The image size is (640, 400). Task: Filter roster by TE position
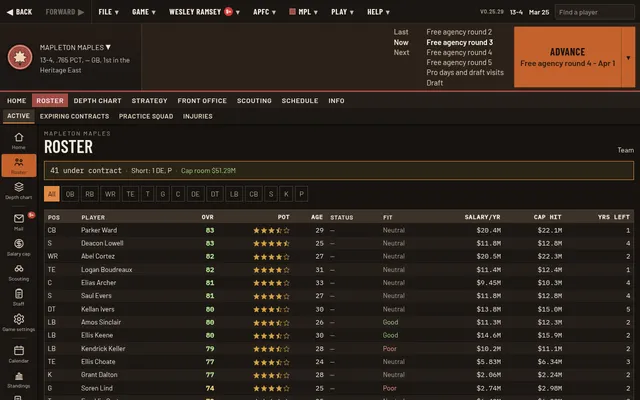pyautogui.click(x=130, y=194)
